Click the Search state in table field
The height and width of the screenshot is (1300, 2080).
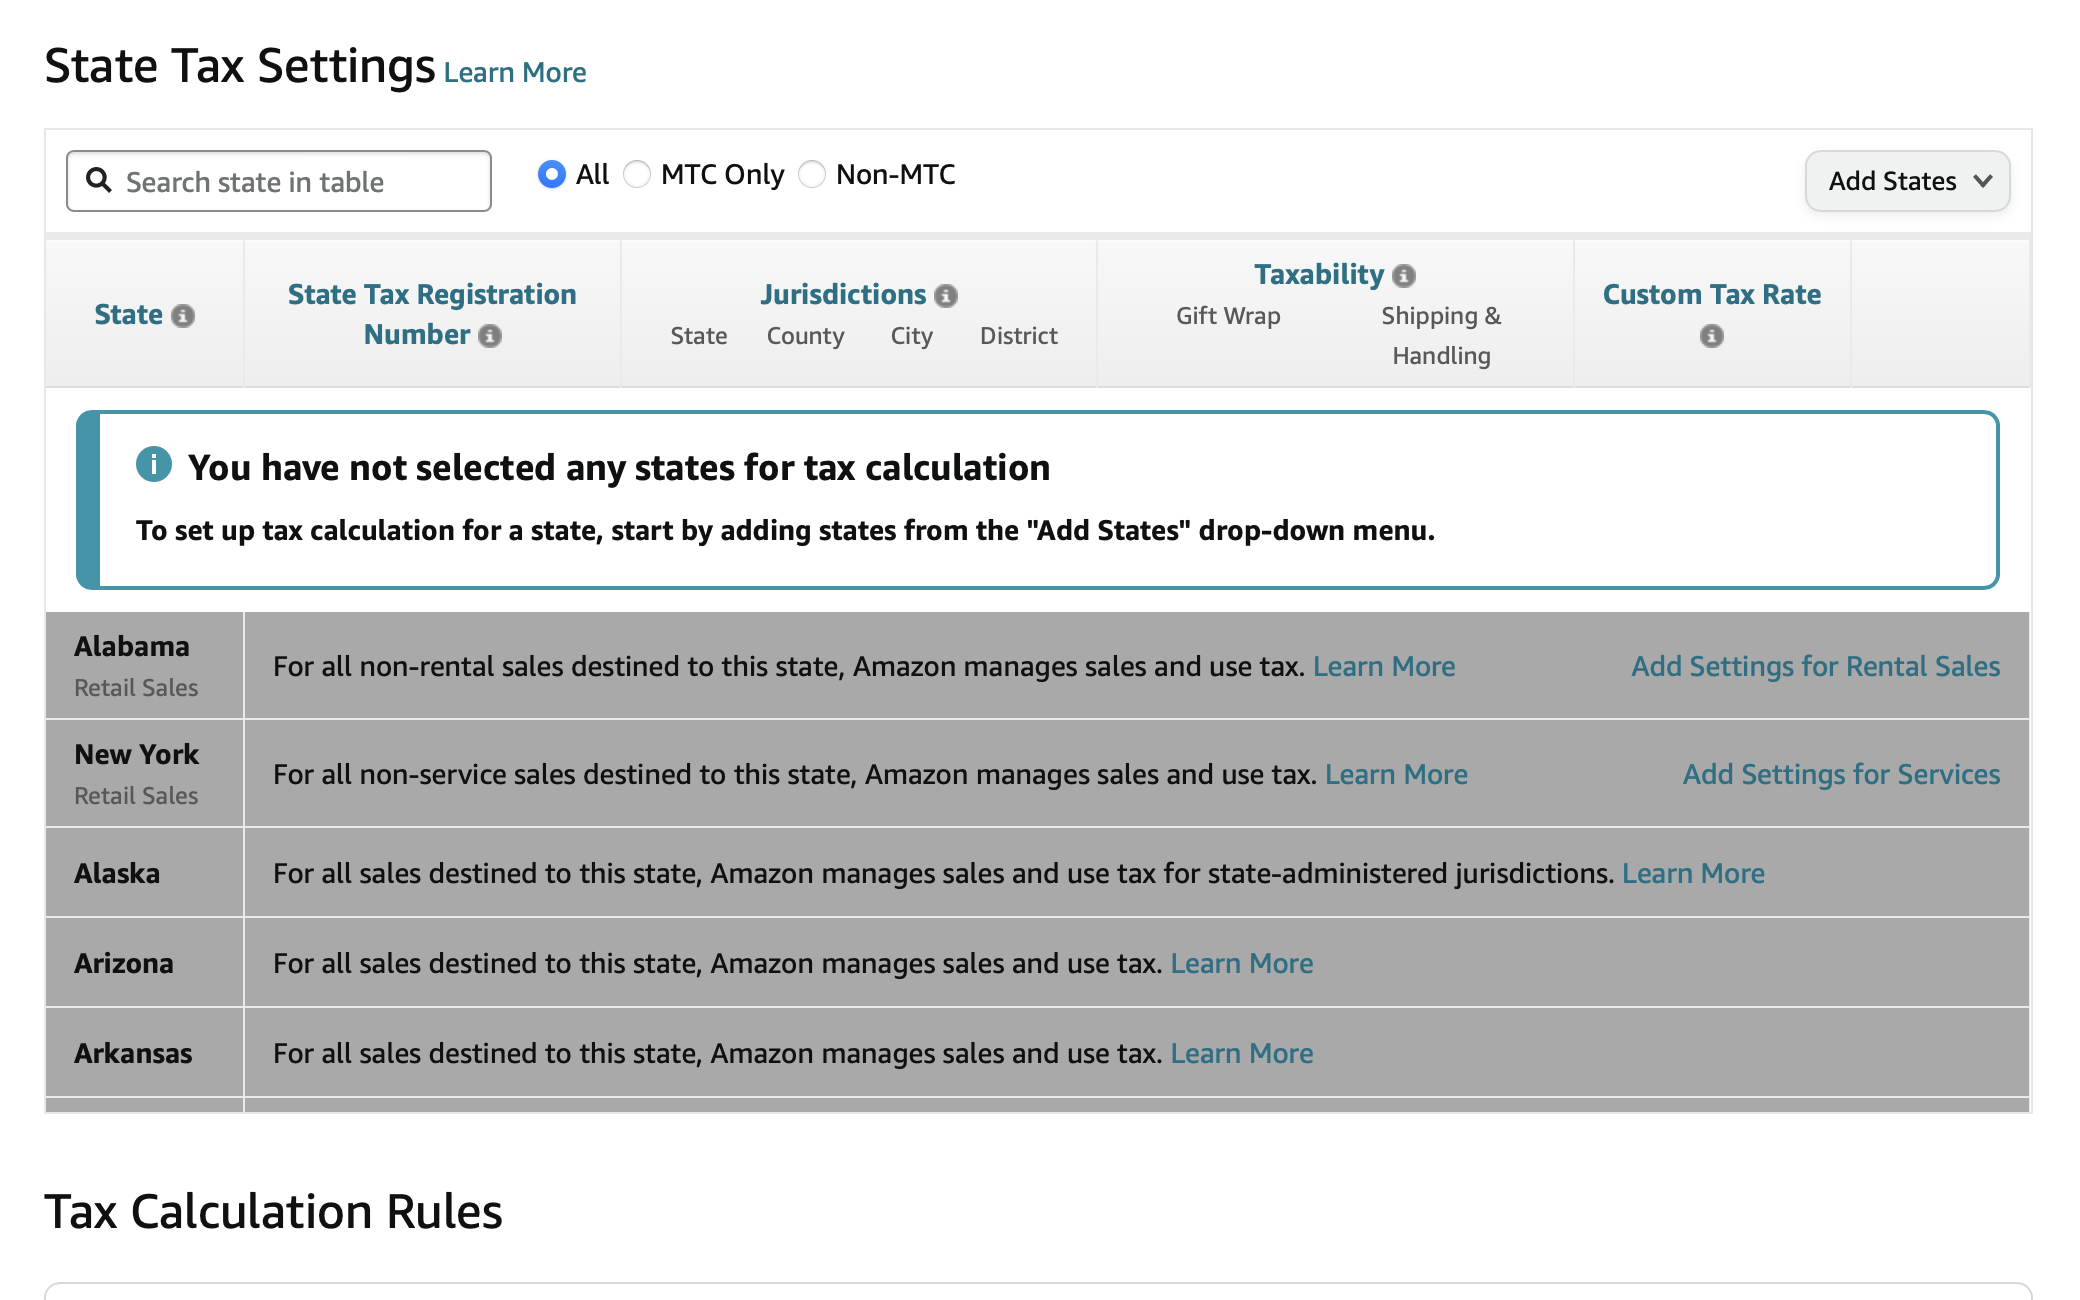tap(279, 181)
